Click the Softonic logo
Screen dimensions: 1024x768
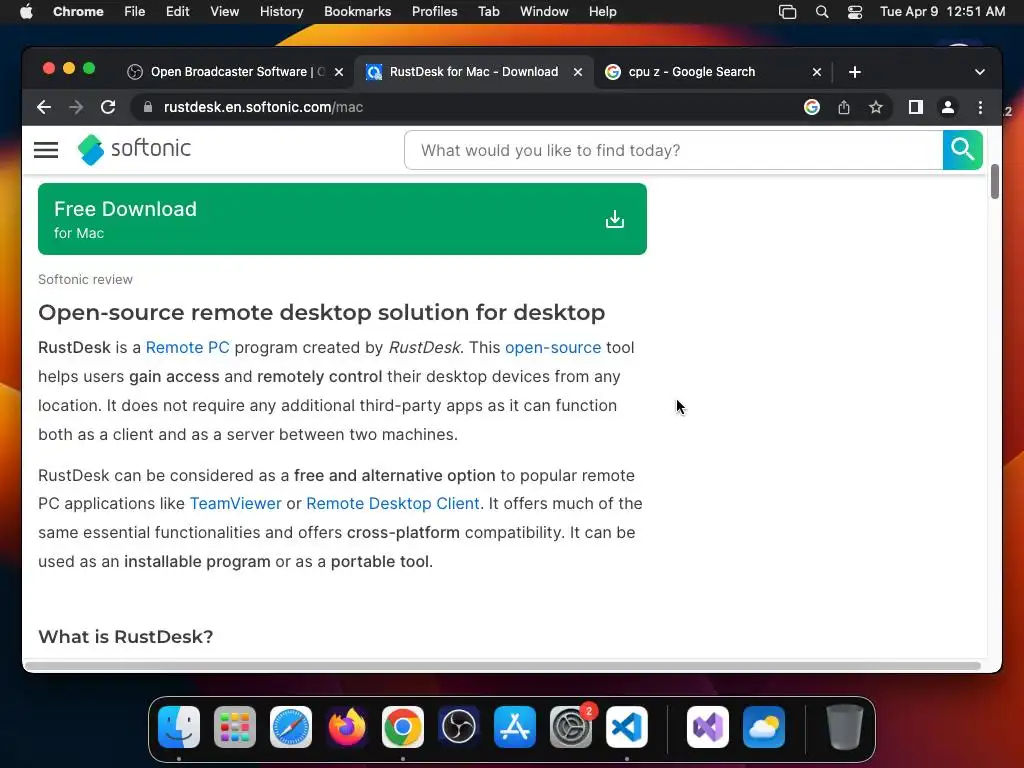(134, 150)
